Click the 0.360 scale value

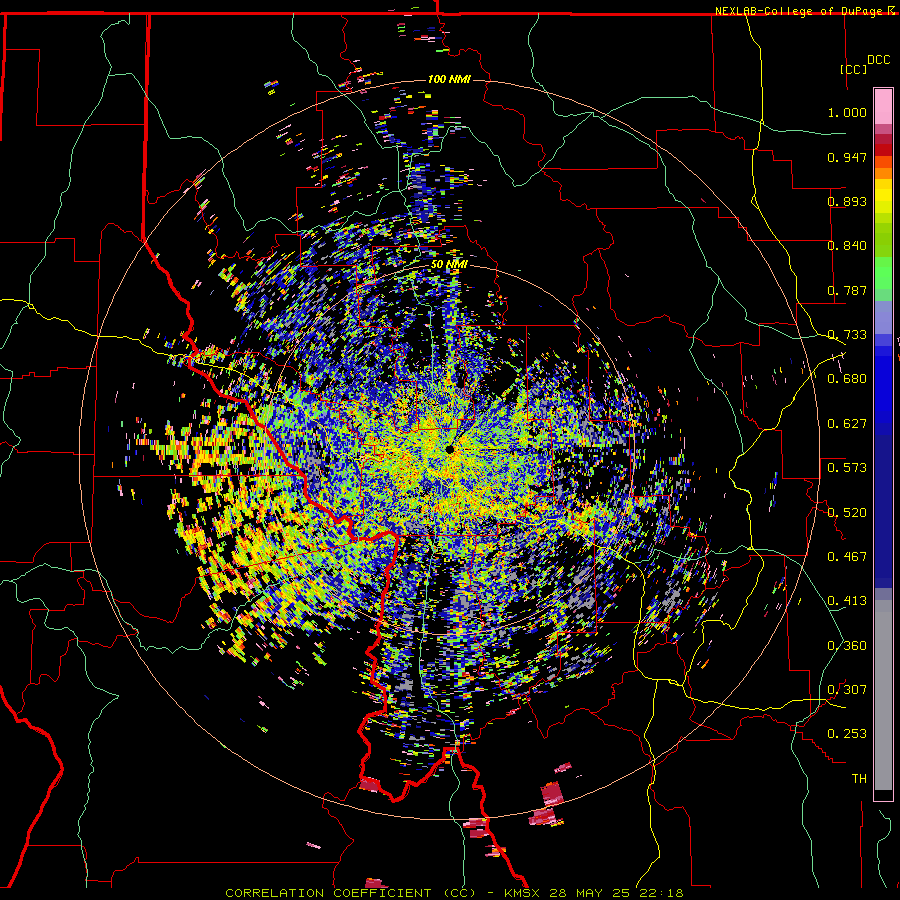click(x=847, y=645)
